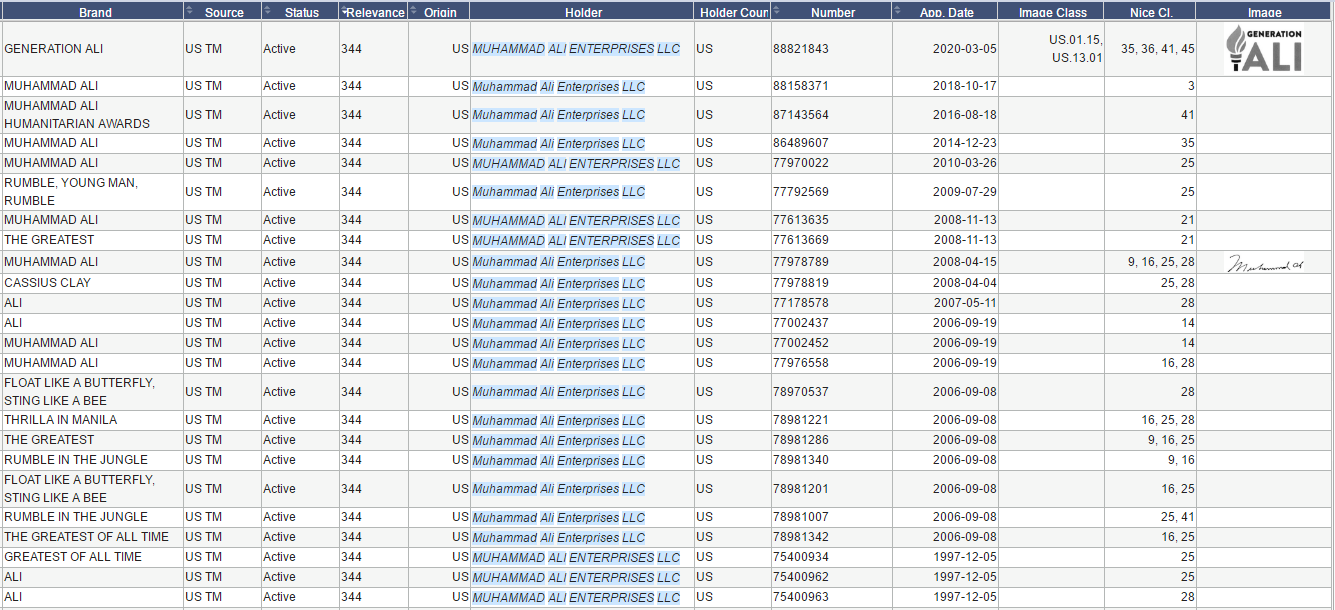This screenshot has height=610, width=1335.
Task: Select the trademark number 75400962
Action: click(x=801, y=577)
